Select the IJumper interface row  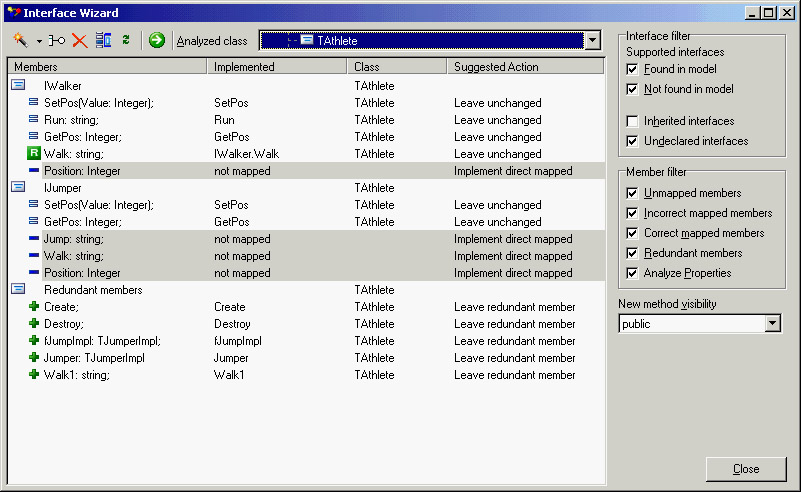(62, 188)
